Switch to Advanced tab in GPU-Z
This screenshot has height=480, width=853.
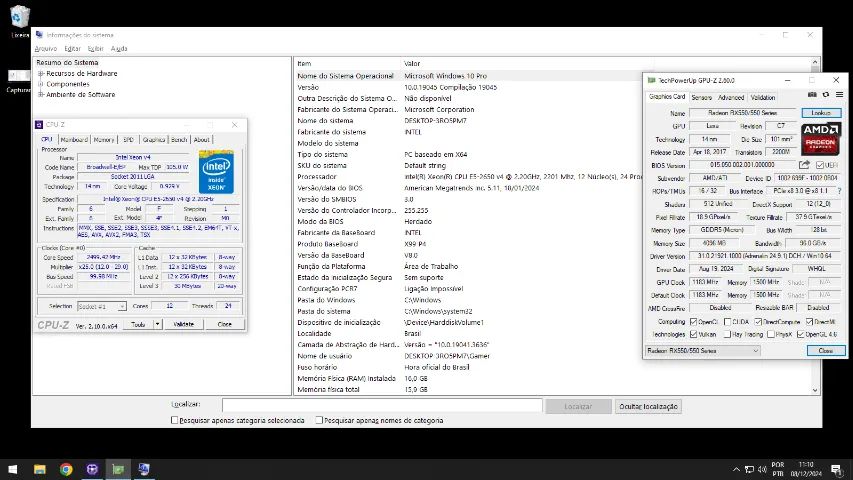pyautogui.click(x=731, y=98)
